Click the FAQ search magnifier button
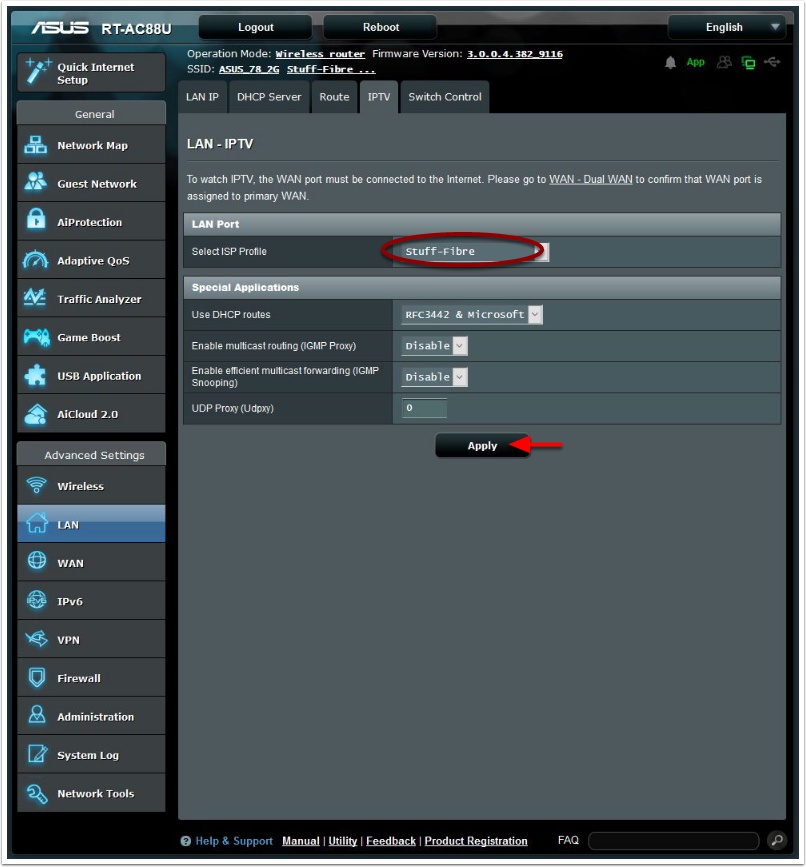806x867 pixels. (777, 840)
